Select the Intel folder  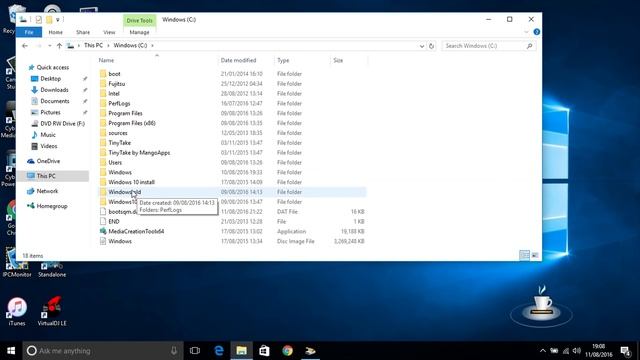point(114,93)
